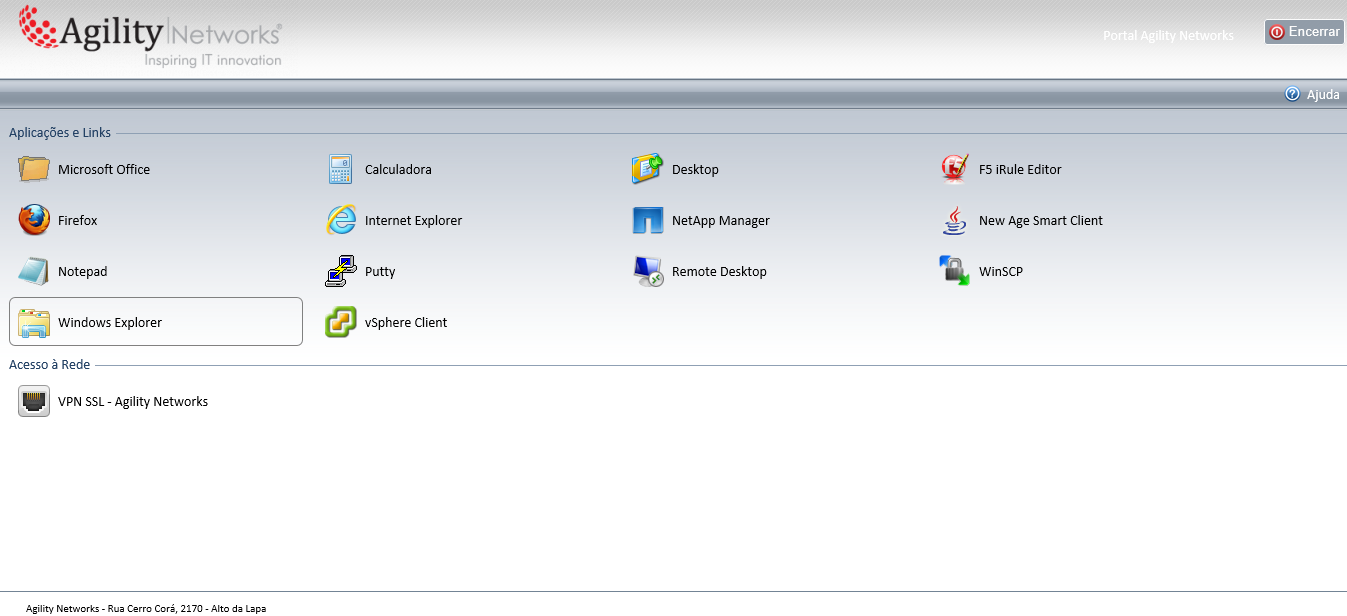The width and height of the screenshot is (1347, 616).
Task: Open the VPN SSL - Agility Networks link
Action: coord(133,402)
